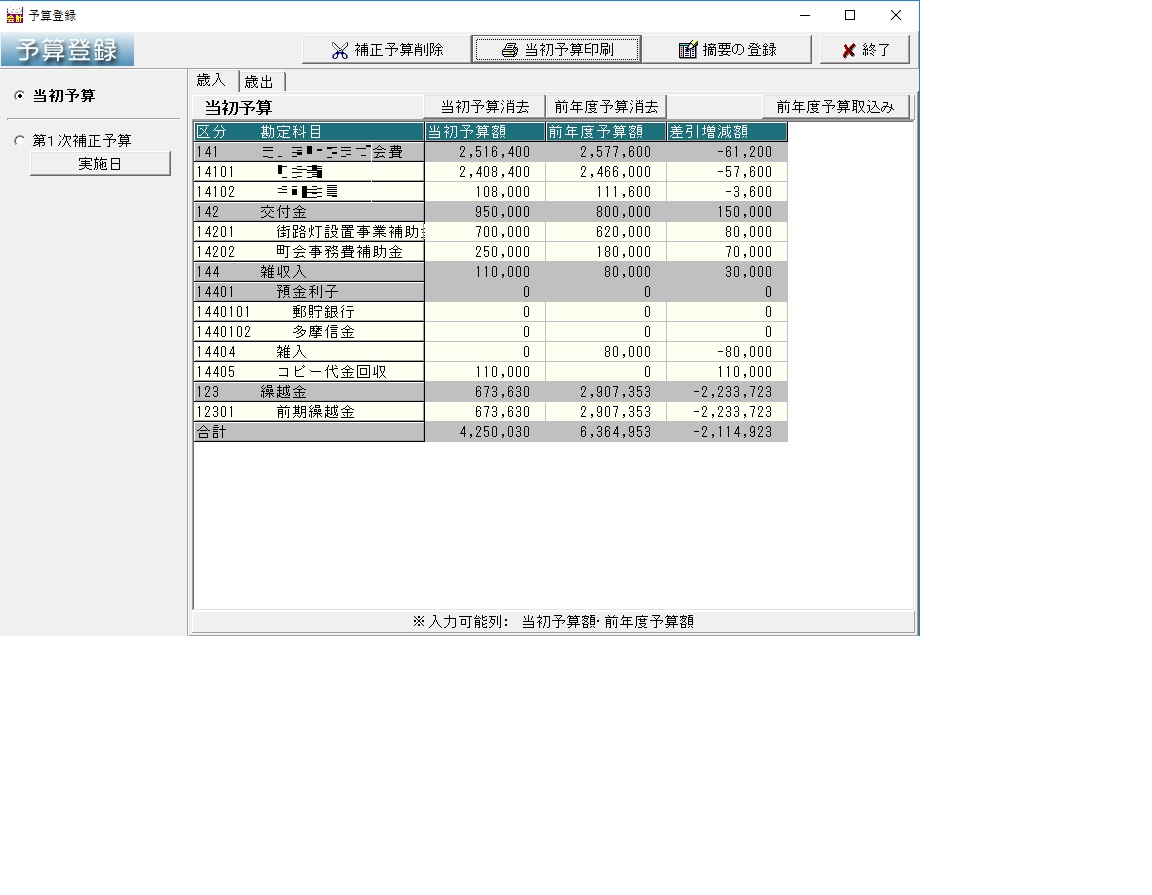Image resolution: width=1152 pixels, height=895 pixels.
Task: Select the 第1次補正予算 radio button
Action: tap(19, 141)
